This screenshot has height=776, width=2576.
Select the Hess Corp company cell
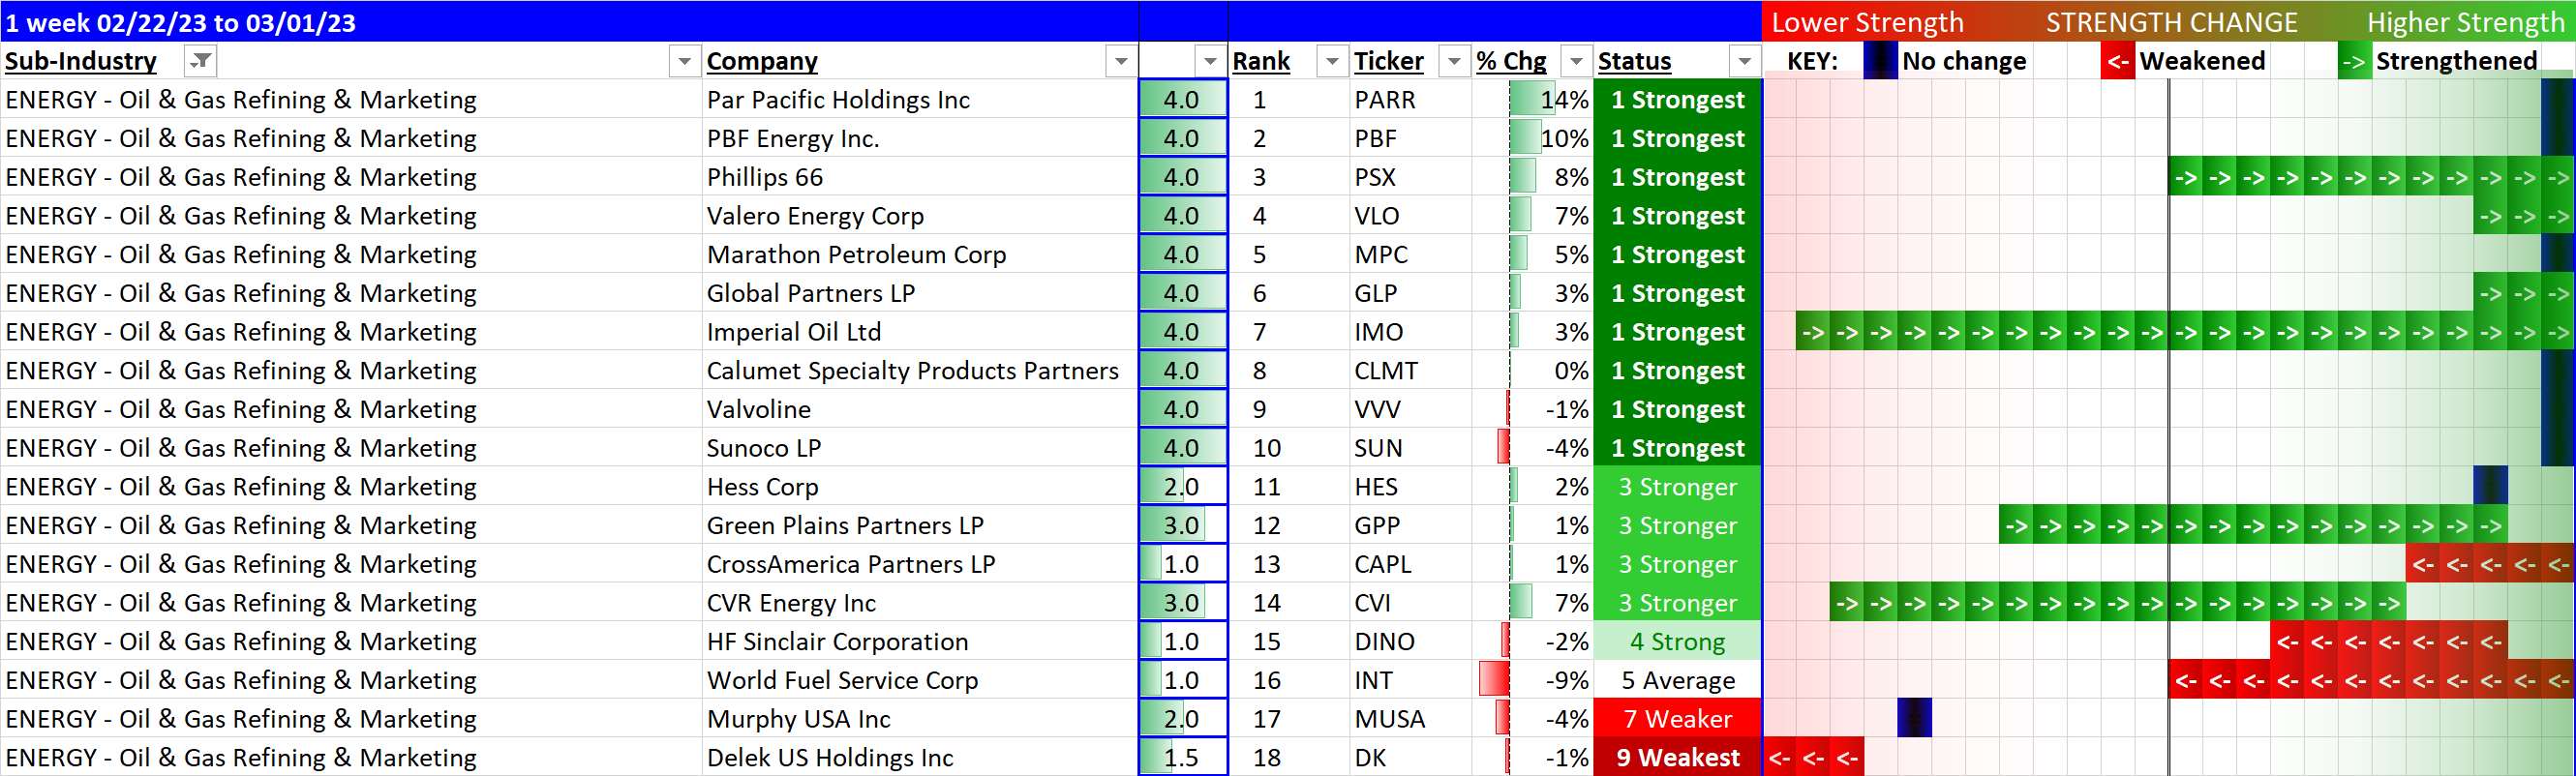coord(919,486)
